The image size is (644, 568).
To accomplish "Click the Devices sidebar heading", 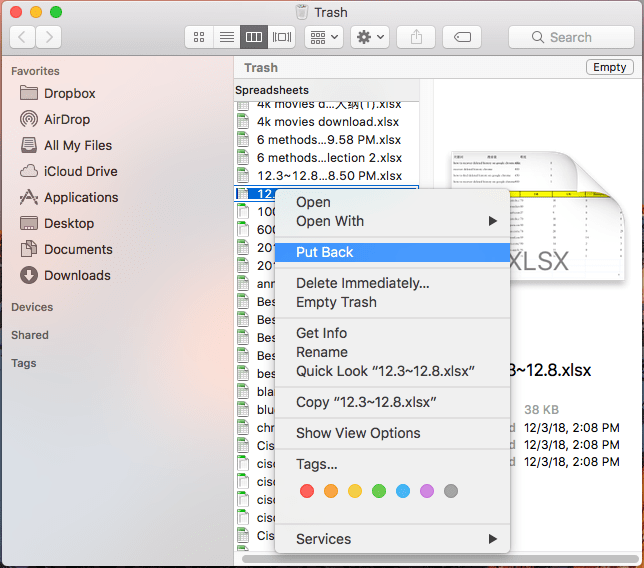I will pyautogui.click(x=32, y=307).
